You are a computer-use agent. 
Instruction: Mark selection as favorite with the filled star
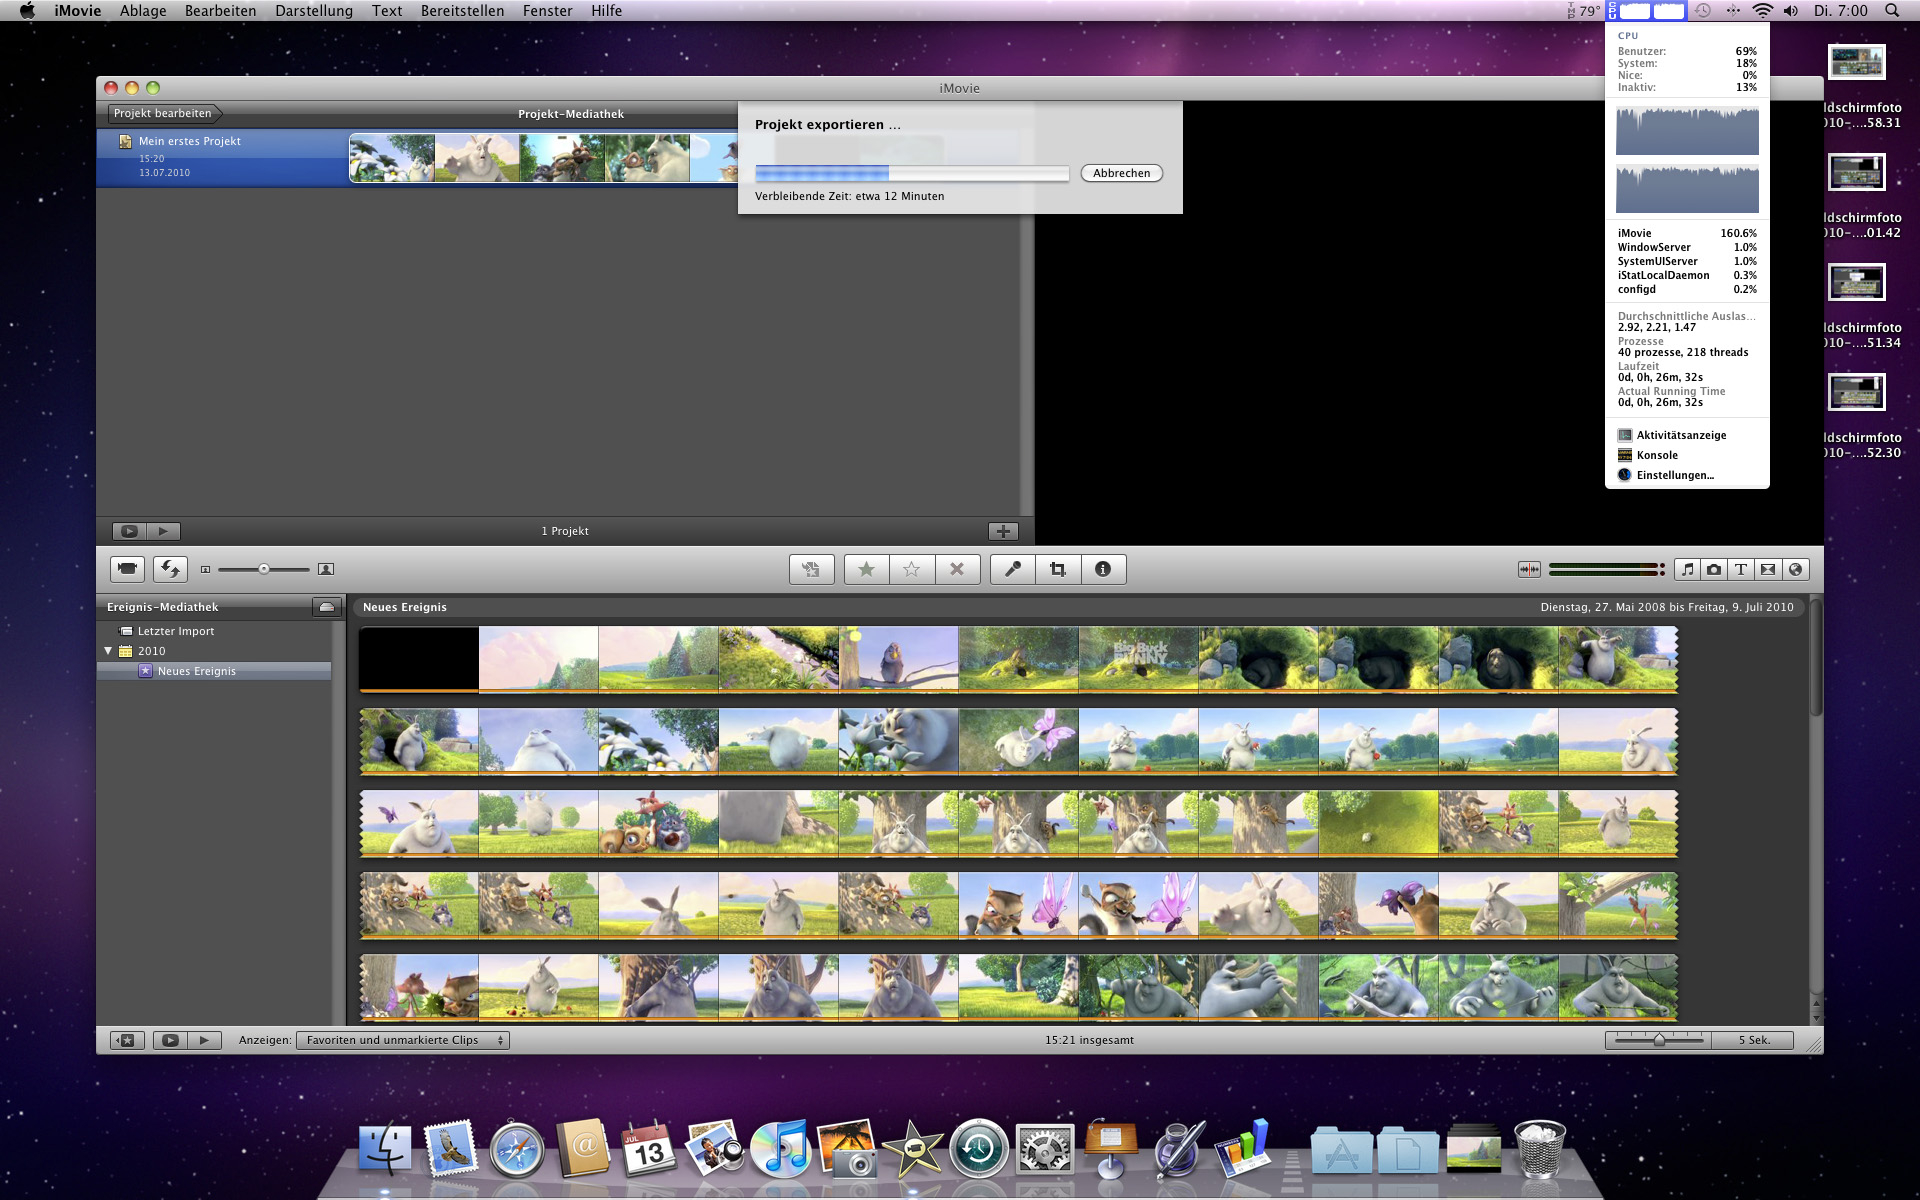tap(866, 569)
